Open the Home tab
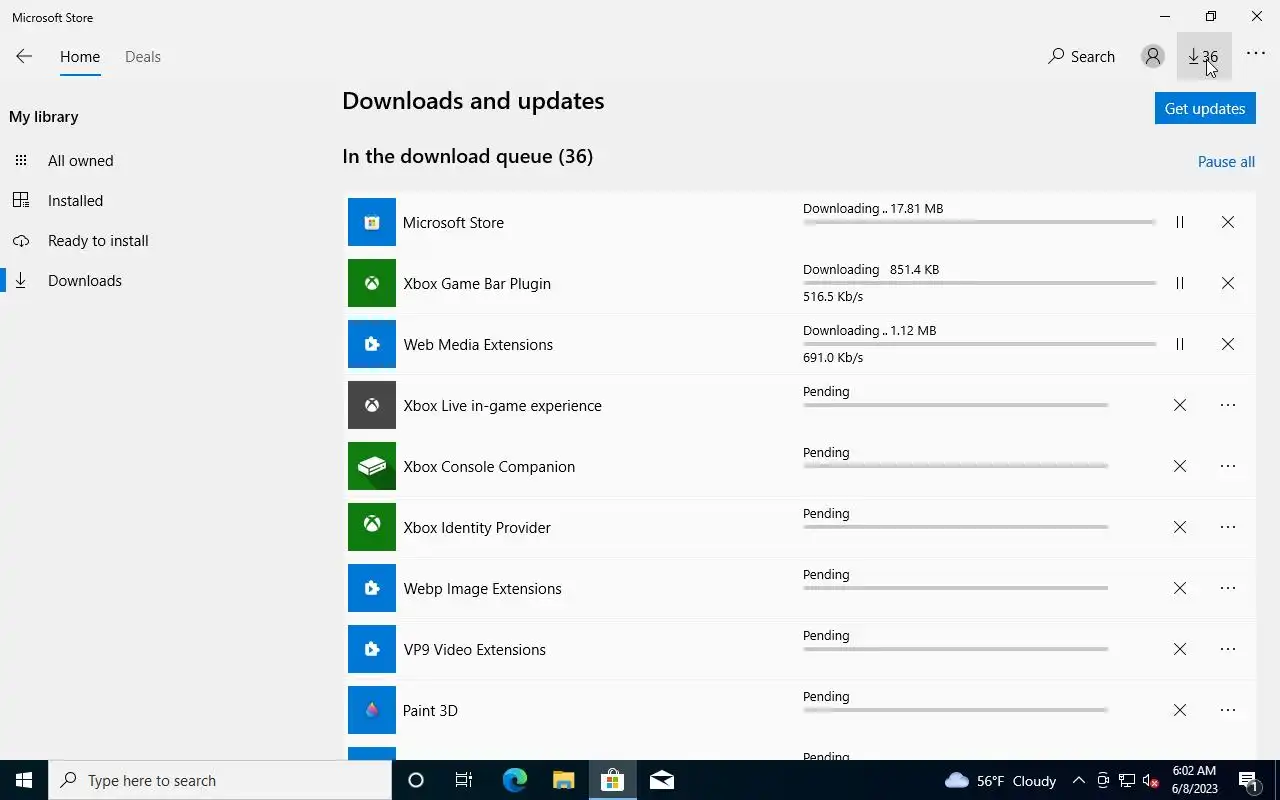1280x800 pixels. coord(80,57)
